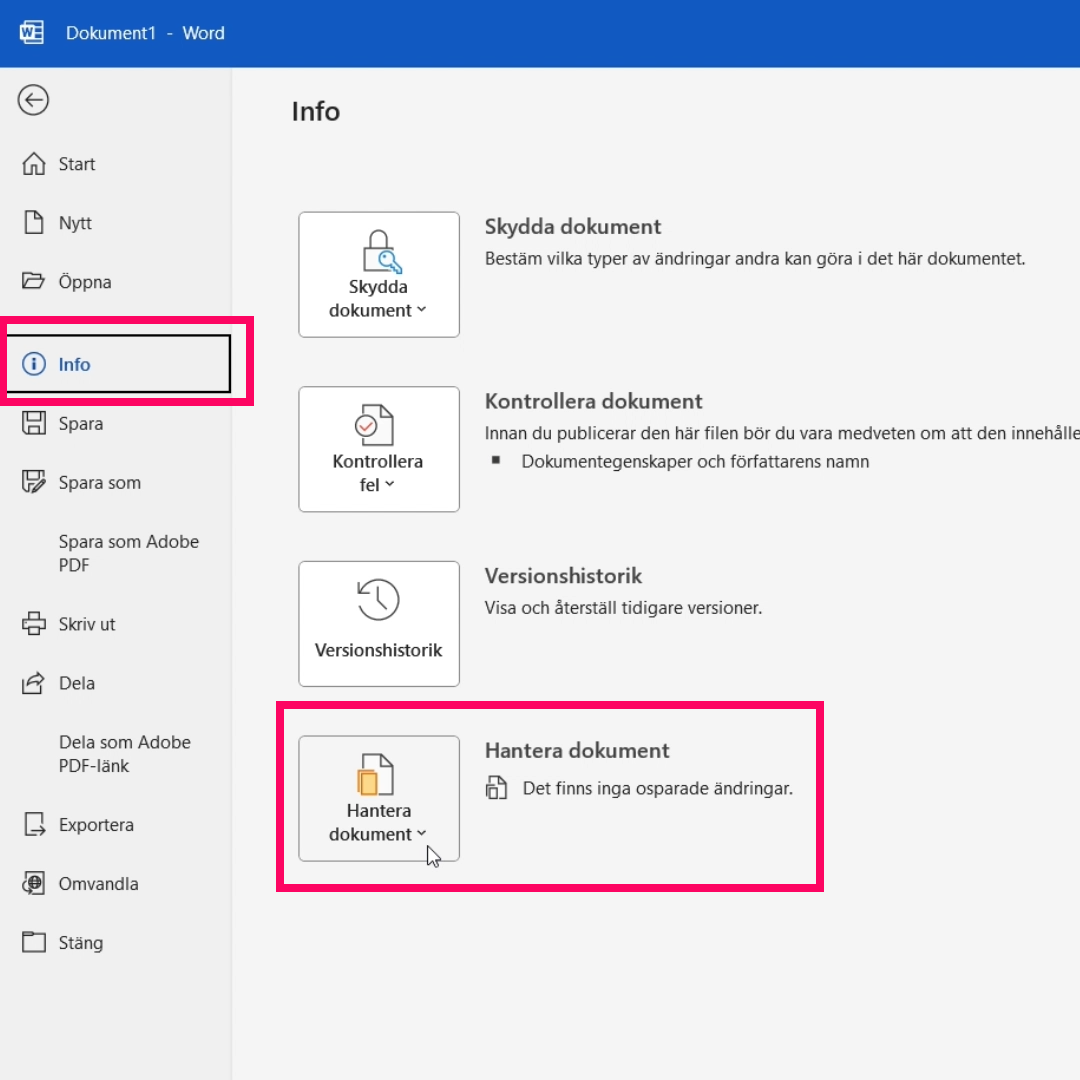1080x1080 pixels.
Task: Open the Versionshistorik button
Action: click(379, 623)
